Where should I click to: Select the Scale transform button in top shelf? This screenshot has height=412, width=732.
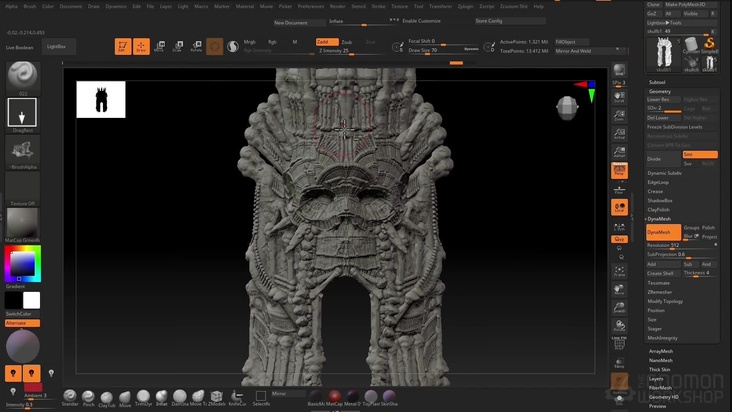(178, 46)
